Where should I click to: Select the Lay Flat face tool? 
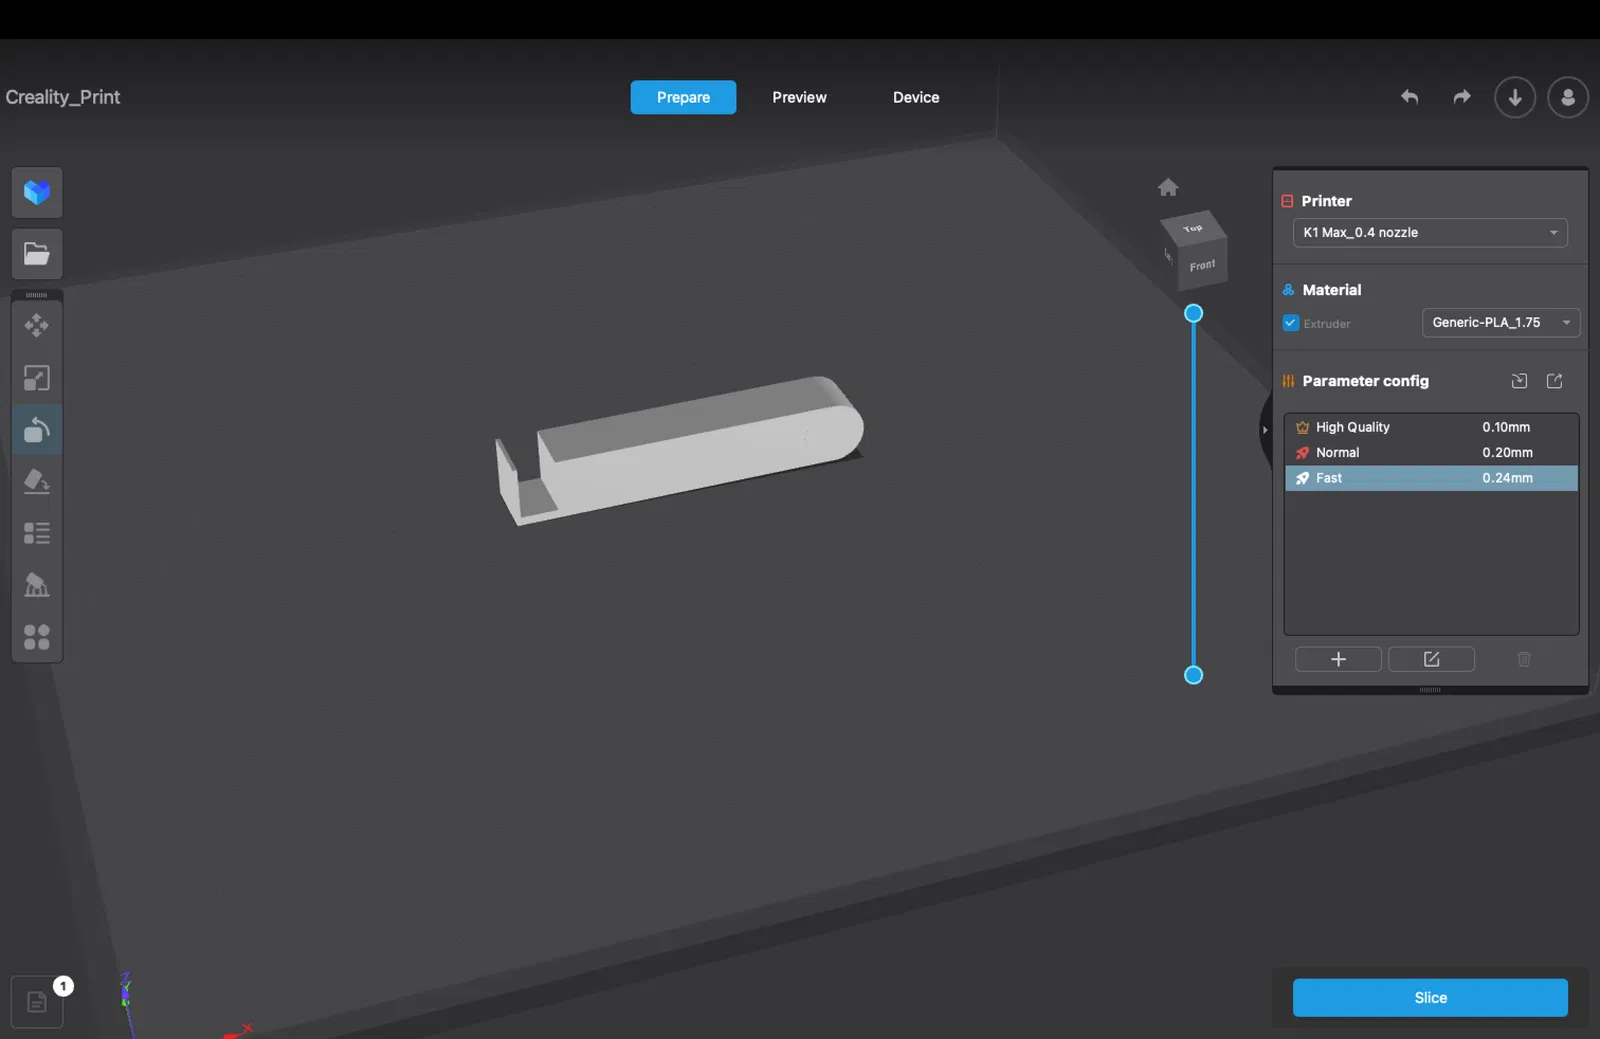pyautogui.click(x=37, y=482)
